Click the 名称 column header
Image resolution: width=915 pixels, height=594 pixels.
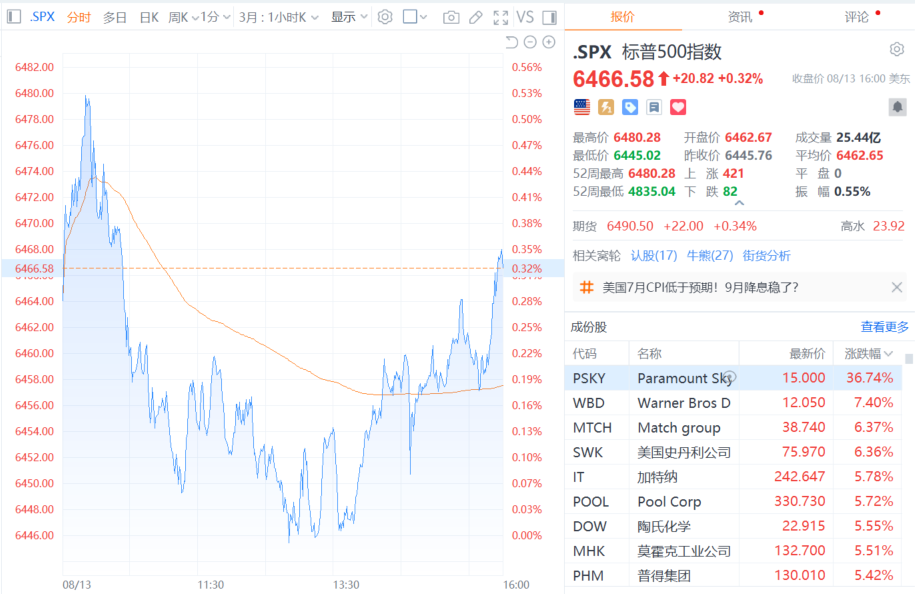(649, 354)
